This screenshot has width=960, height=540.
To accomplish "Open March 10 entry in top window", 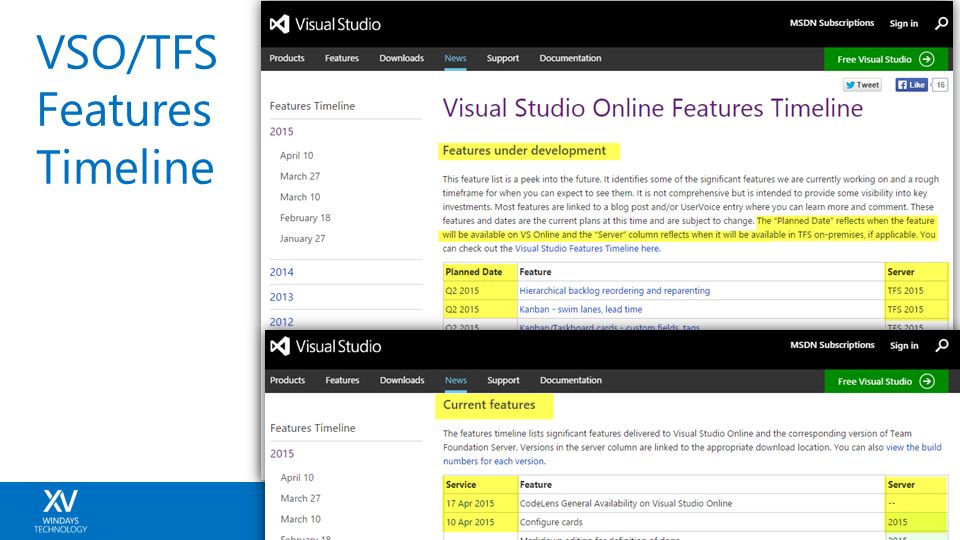I will tap(300, 197).
